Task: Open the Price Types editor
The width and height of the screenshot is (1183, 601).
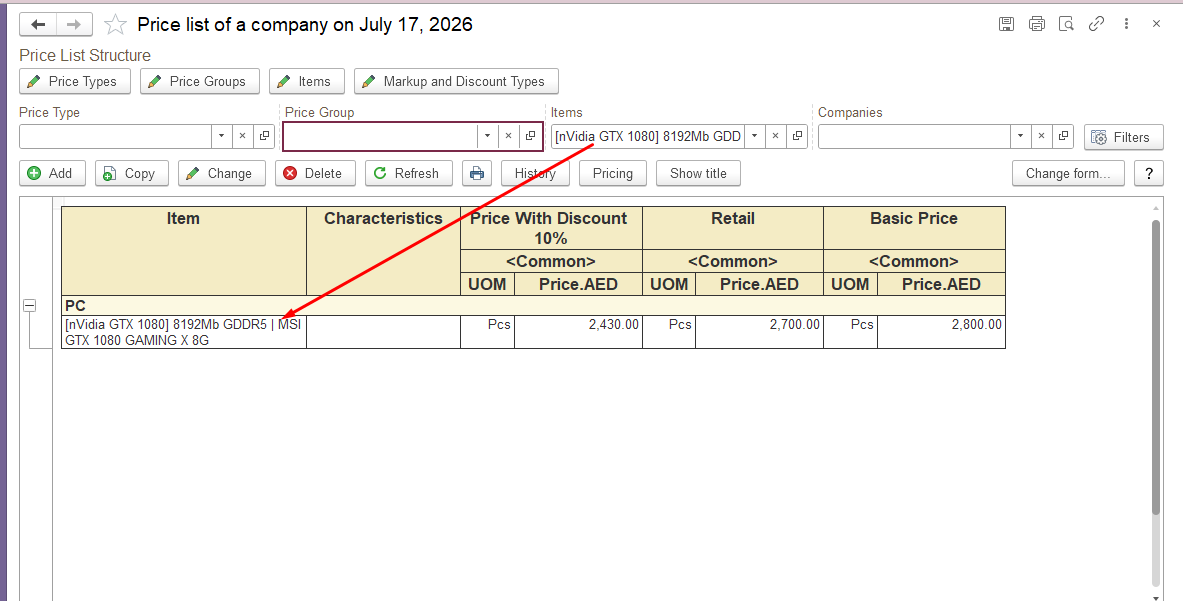Action: pyautogui.click(x=75, y=81)
